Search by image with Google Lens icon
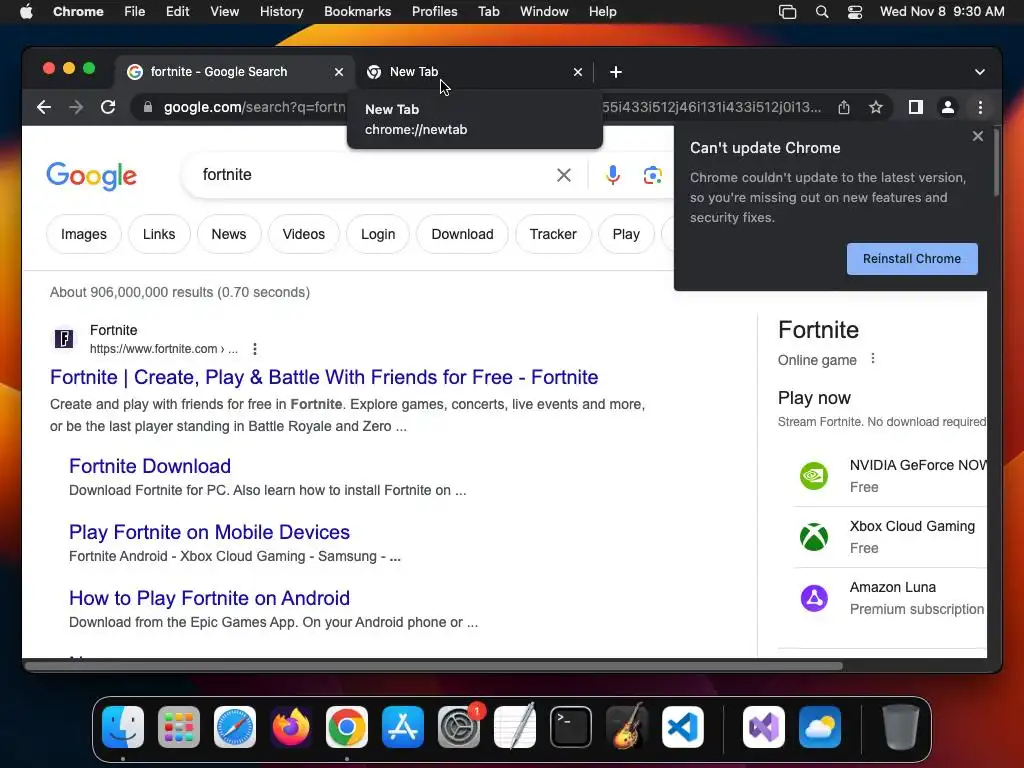This screenshot has width=1024, height=768. point(652,175)
